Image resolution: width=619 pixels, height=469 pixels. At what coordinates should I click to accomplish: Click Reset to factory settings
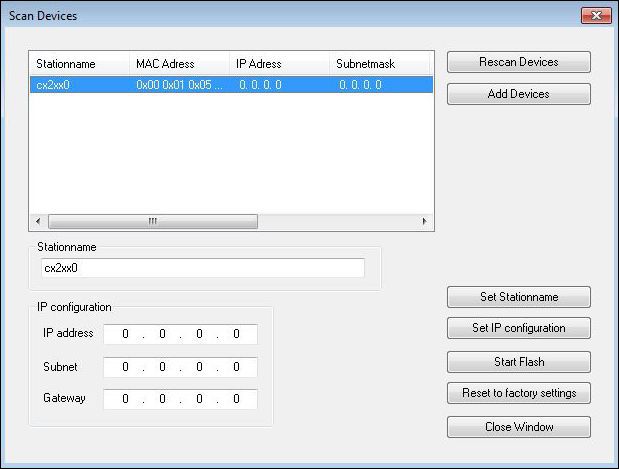pos(519,393)
